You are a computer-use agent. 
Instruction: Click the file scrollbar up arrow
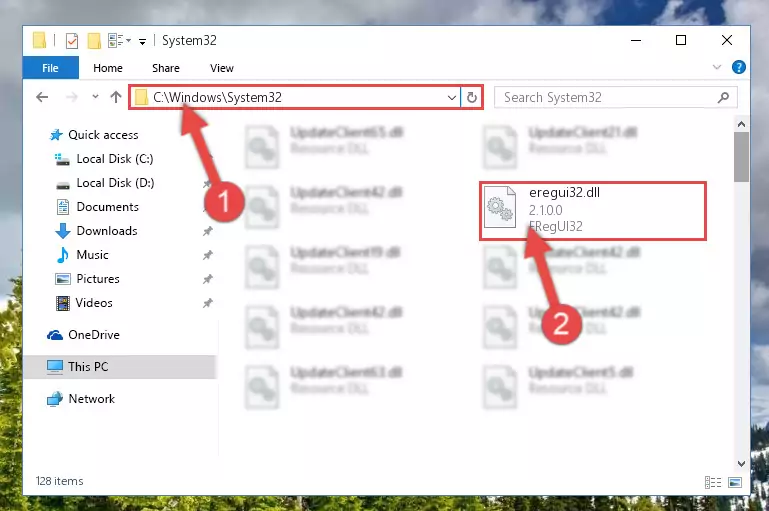741,124
